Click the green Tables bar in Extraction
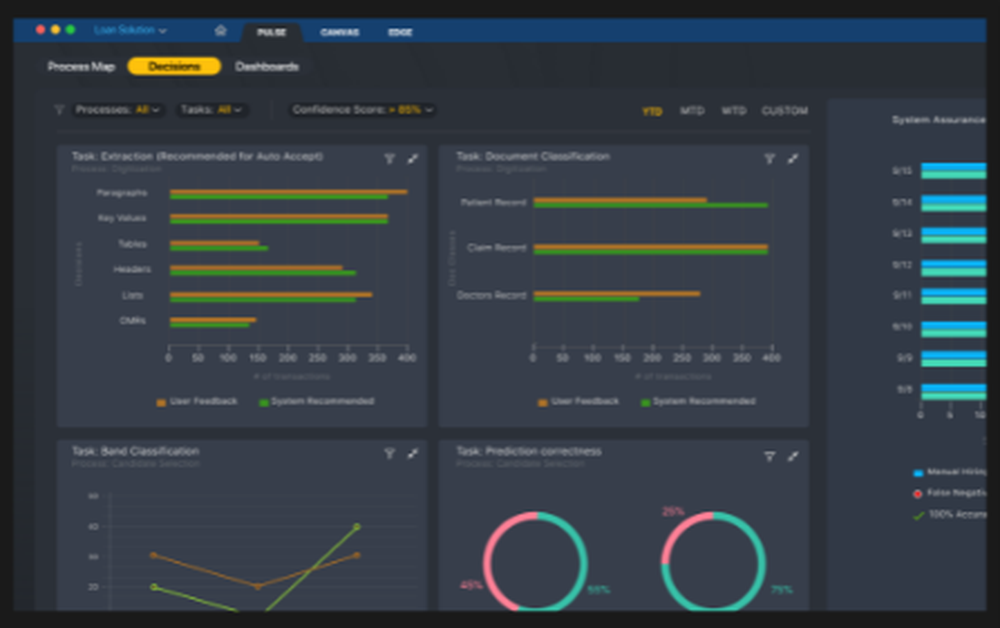1000x628 pixels. point(219,248)
